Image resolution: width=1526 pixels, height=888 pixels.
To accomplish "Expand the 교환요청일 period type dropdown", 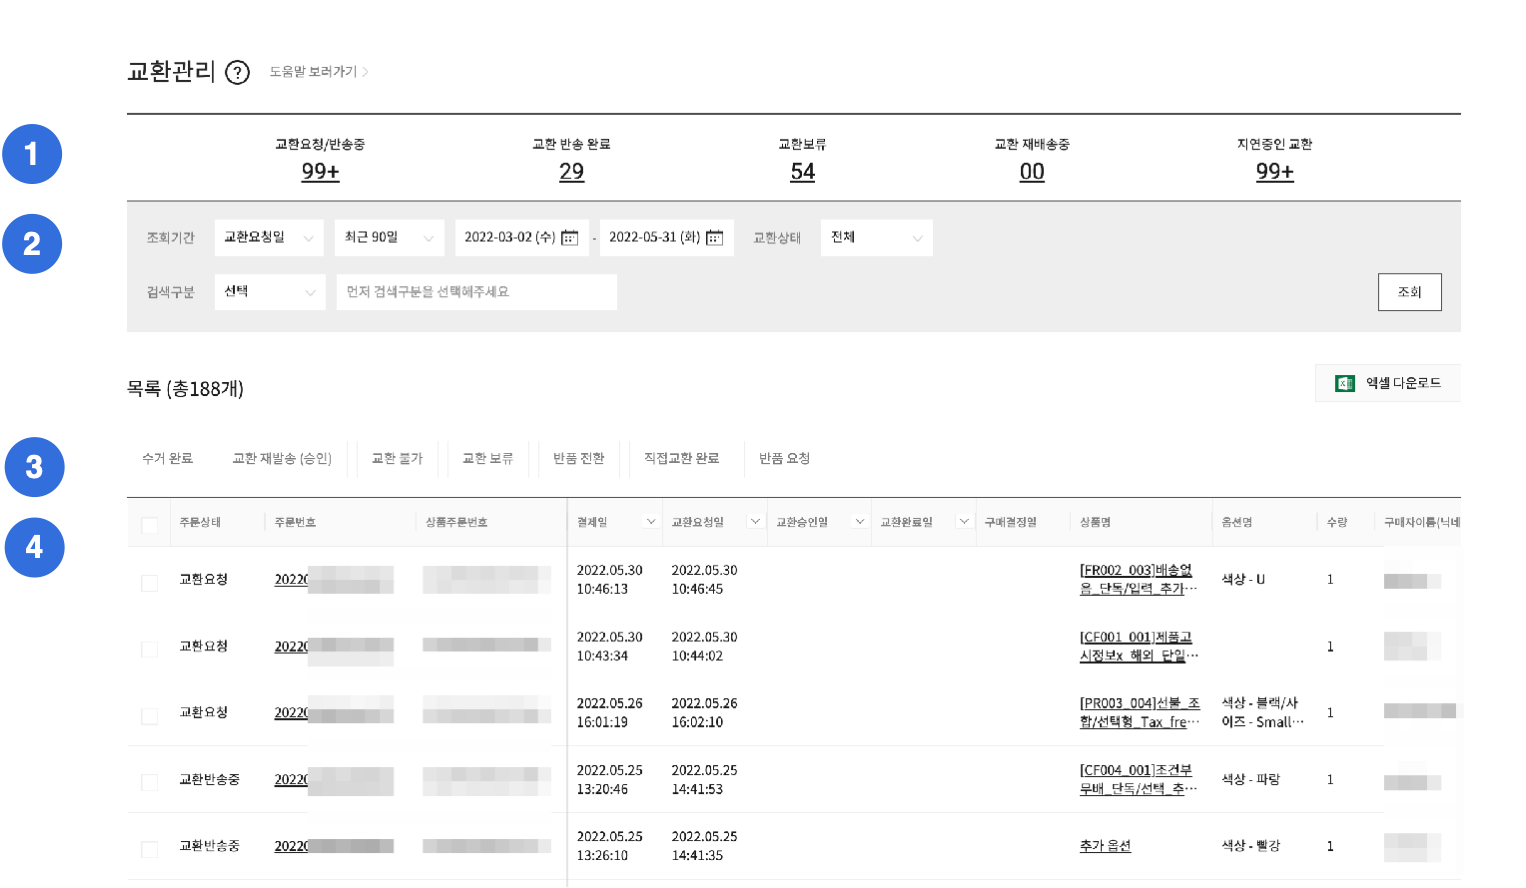I will (x=269, y=238).
